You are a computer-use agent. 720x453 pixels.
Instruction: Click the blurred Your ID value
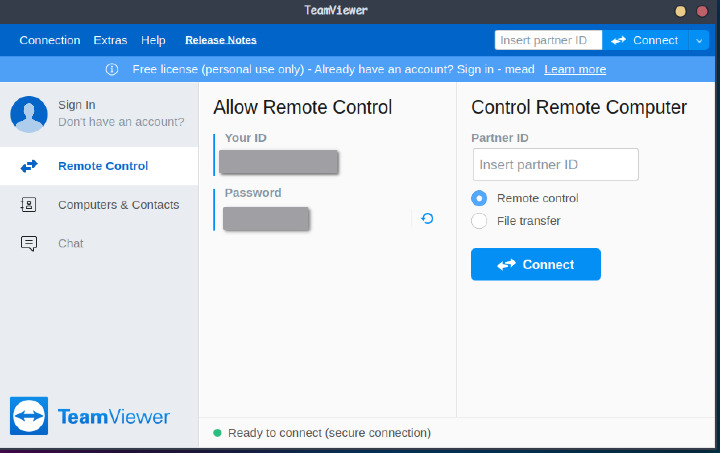click(279, 162)
